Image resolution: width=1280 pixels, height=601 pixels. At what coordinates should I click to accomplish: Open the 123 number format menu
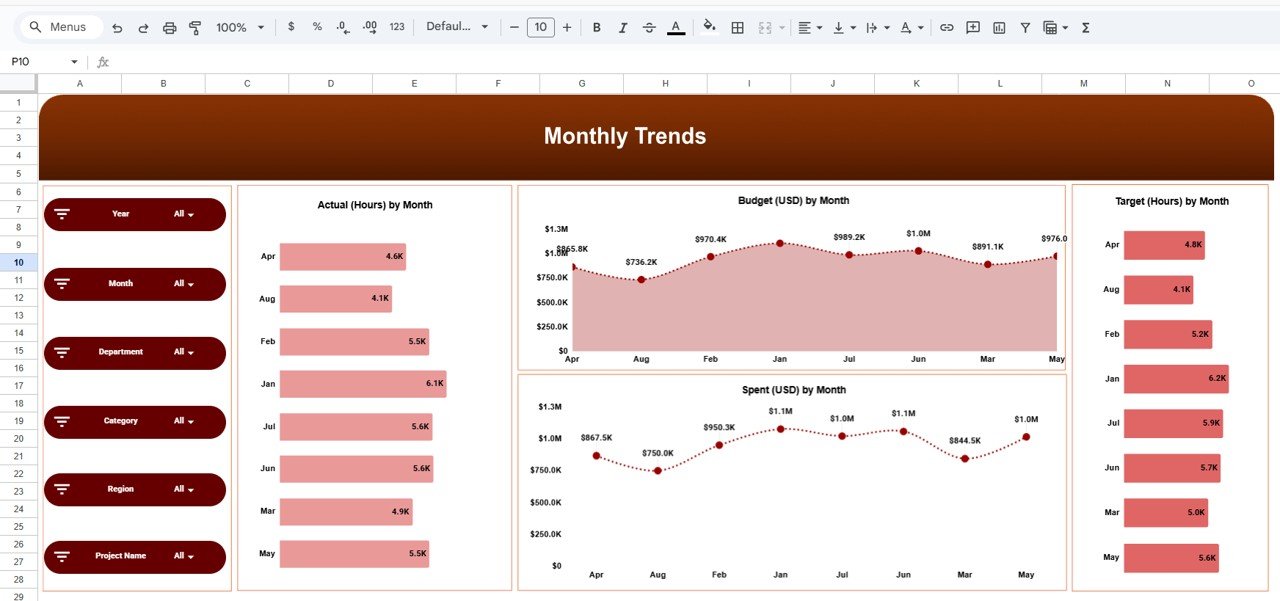click(396, 27)
